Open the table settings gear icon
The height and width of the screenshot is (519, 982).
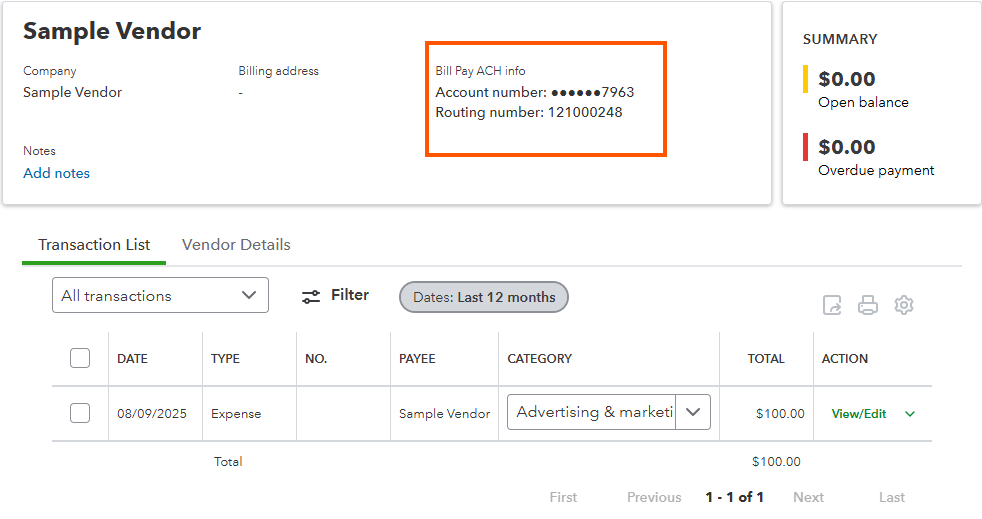pyautogui.click(x=904, y=305)
